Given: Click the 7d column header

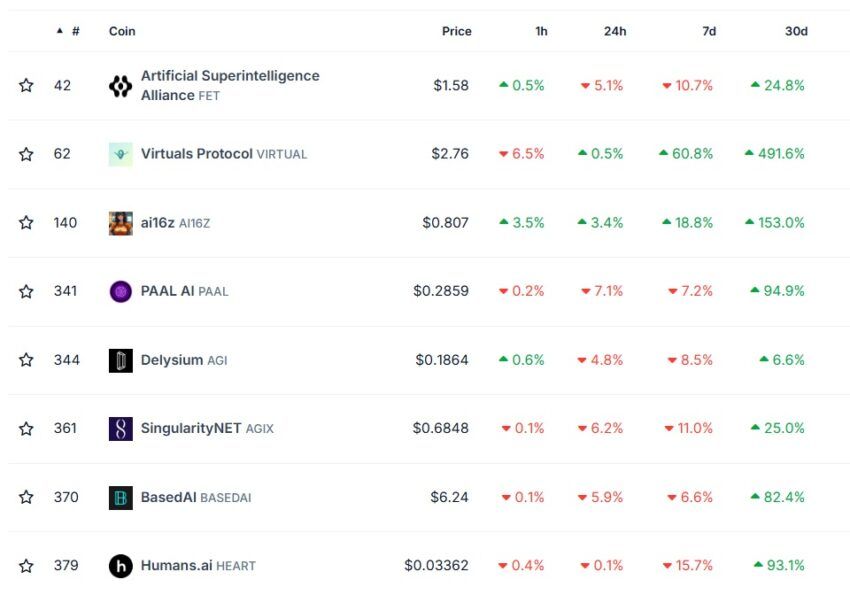Looking at the screenshot, I should (709, 31).
